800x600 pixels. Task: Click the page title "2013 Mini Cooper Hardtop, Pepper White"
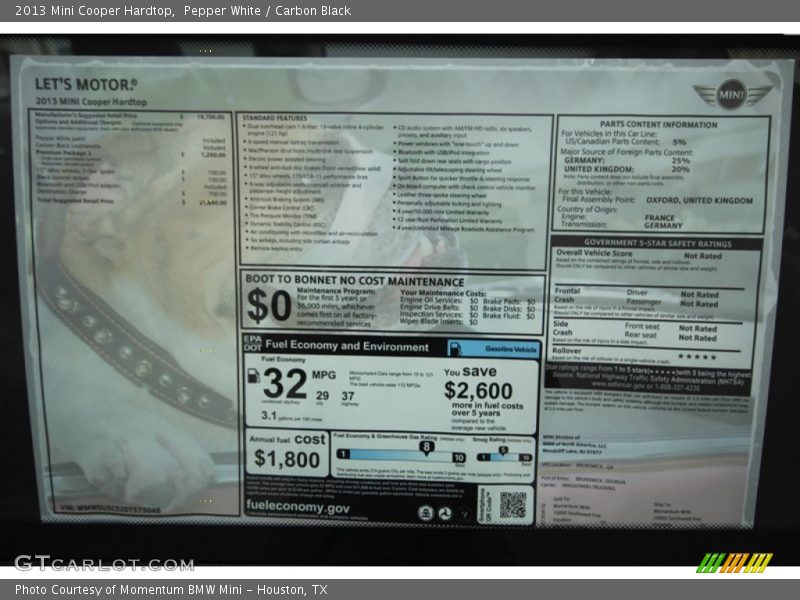(x=138, y=11)
